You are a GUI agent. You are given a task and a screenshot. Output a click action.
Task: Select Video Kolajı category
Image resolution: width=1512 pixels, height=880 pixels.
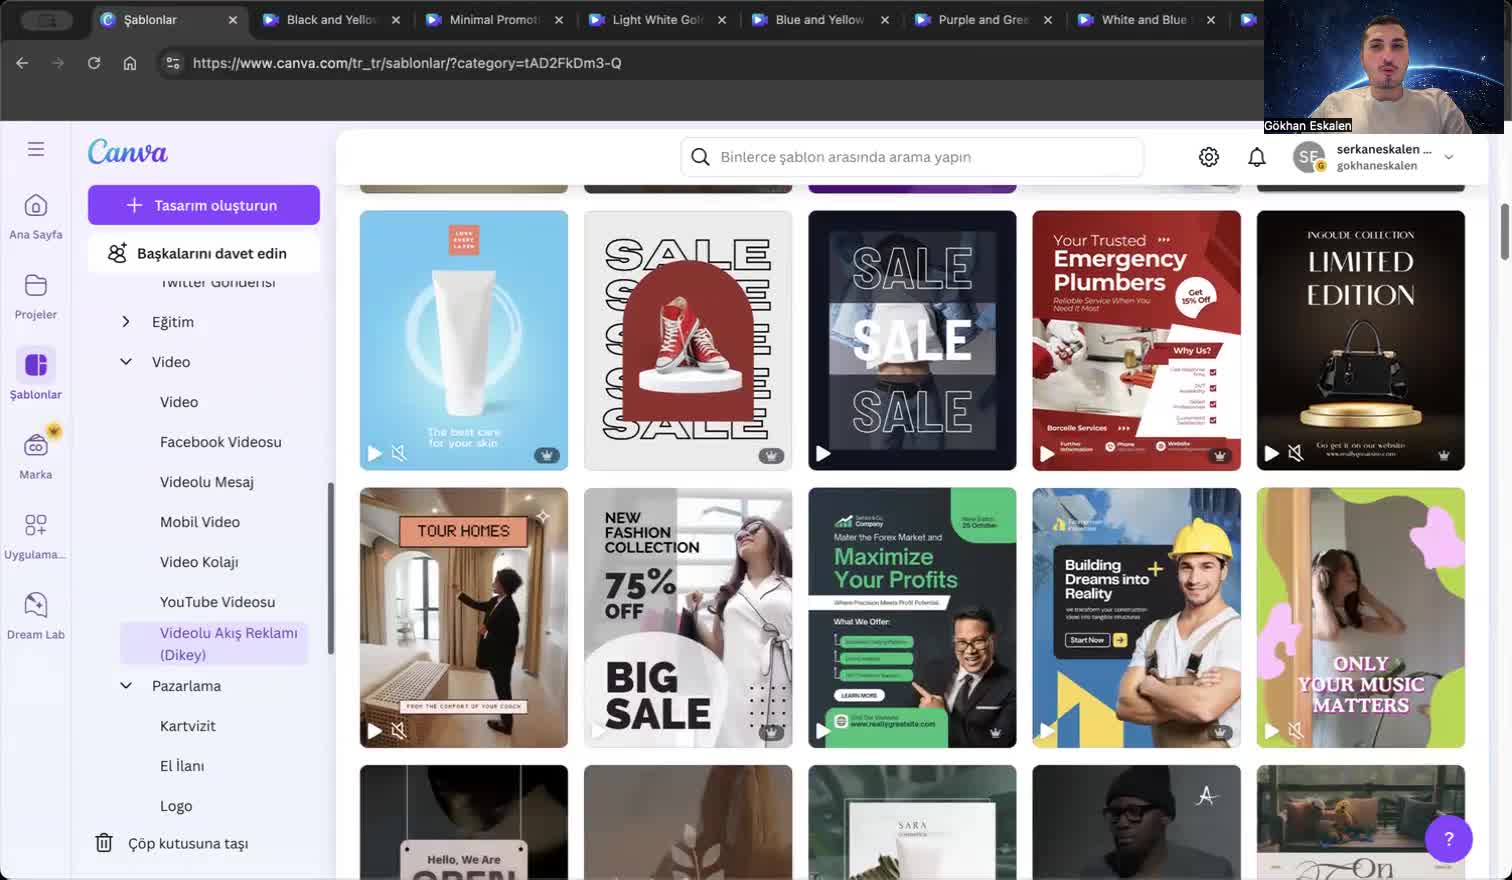(x=199, y=562)
